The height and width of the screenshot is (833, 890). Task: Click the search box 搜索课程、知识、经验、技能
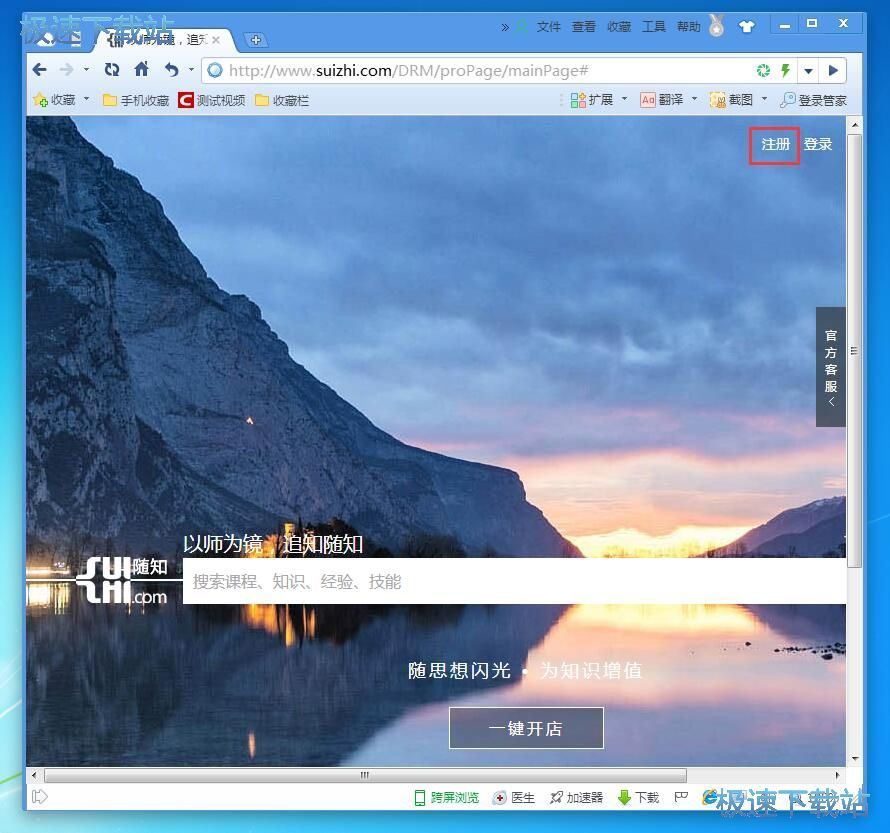coord(514,581)
